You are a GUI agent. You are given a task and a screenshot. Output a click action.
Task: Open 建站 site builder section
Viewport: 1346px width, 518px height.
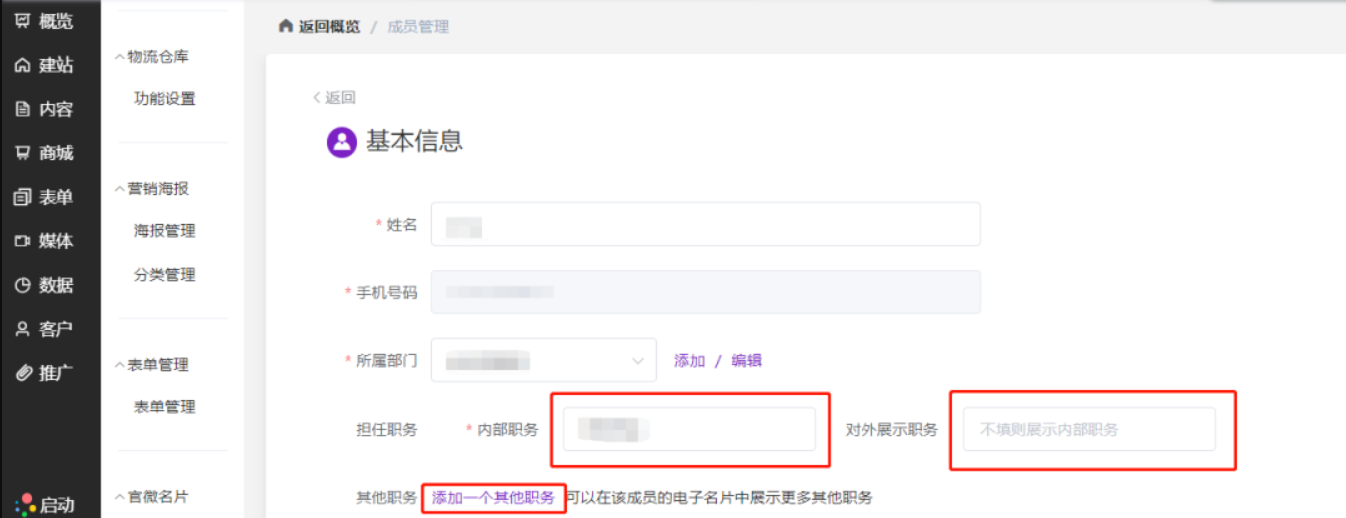(44, 65)
